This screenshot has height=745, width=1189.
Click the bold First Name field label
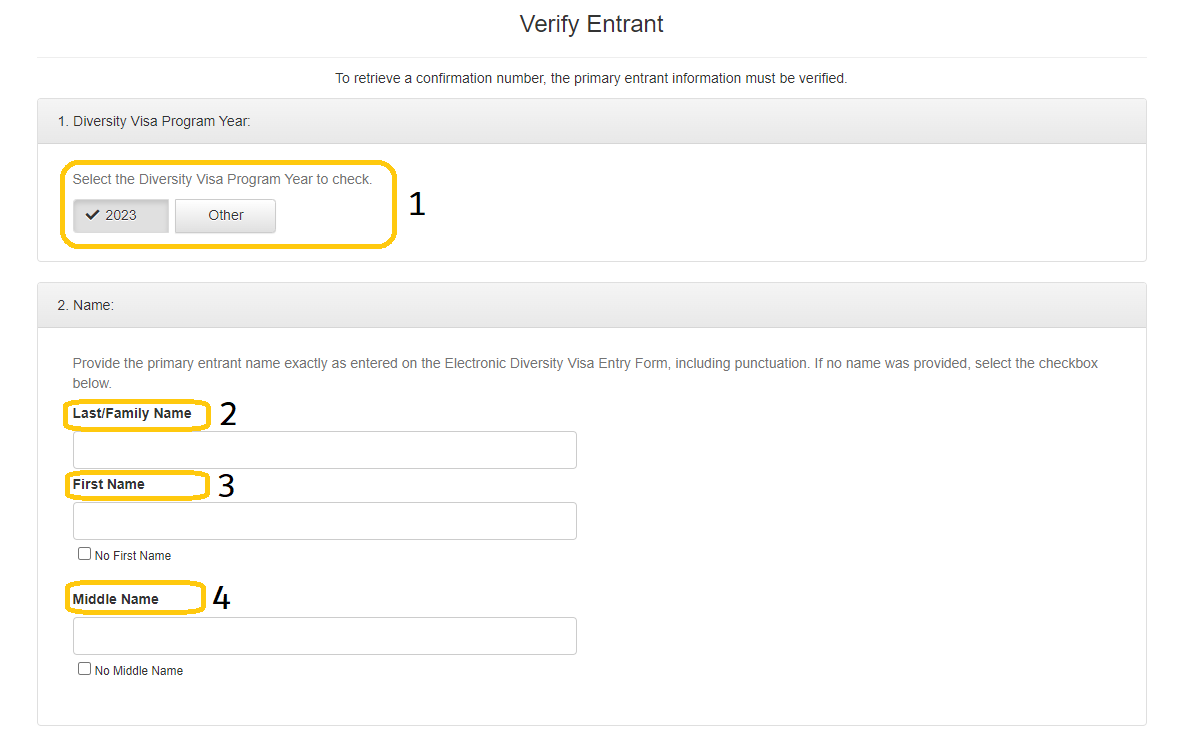pyautogui.click(x=109, y=484)
